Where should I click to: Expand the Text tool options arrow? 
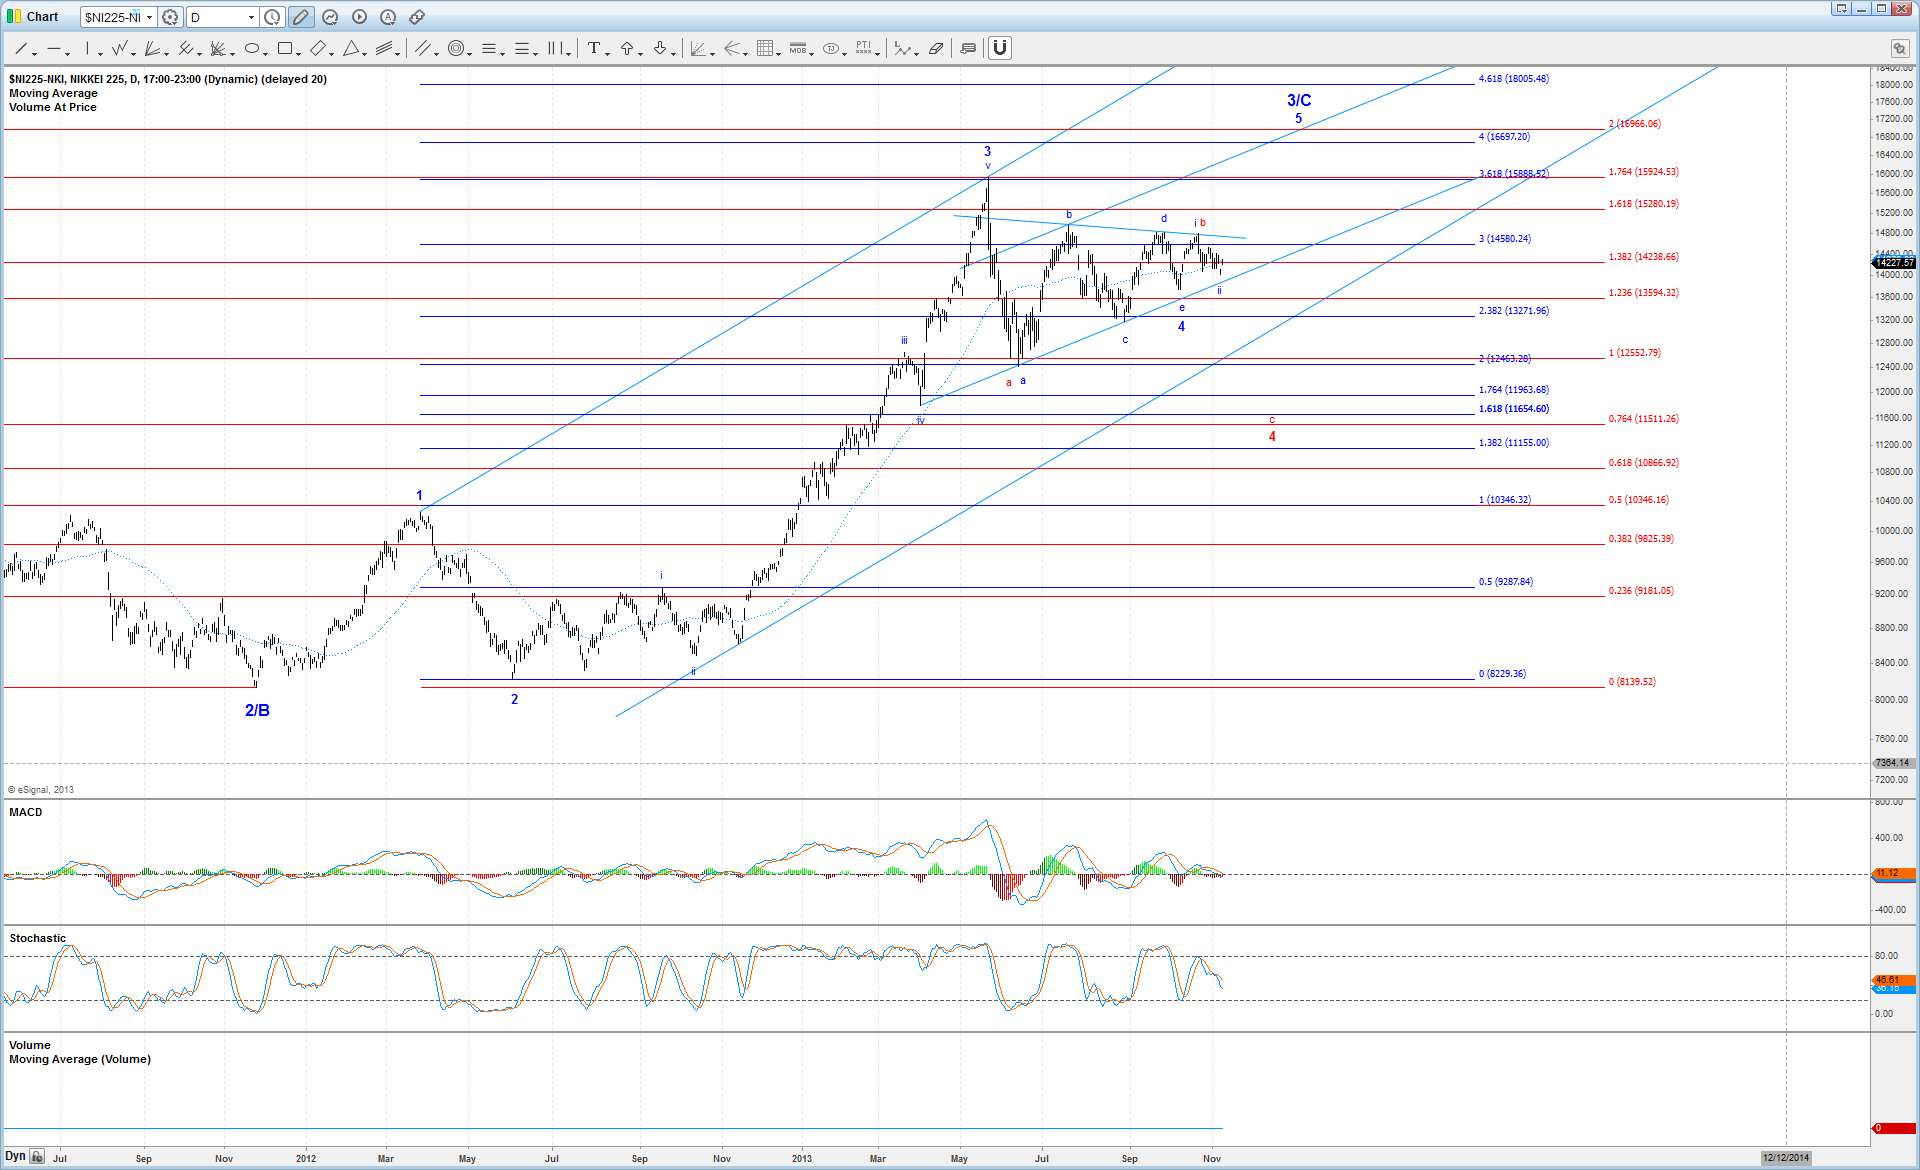coord(607,52)
